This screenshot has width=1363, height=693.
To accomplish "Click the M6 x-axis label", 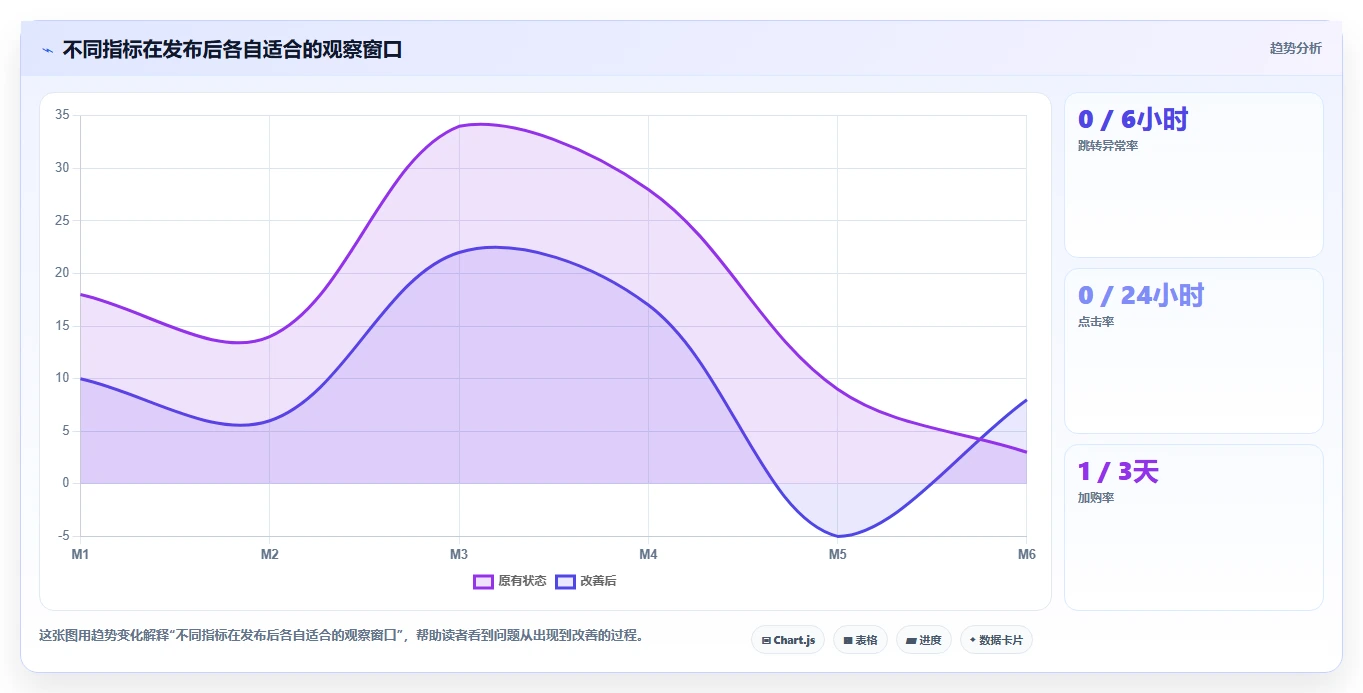I will pos(1026,554).
